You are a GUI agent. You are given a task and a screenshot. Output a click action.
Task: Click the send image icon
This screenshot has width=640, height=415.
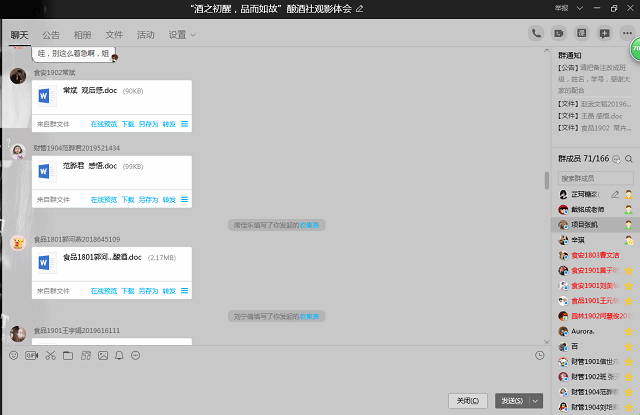click(x=102, y=355)
